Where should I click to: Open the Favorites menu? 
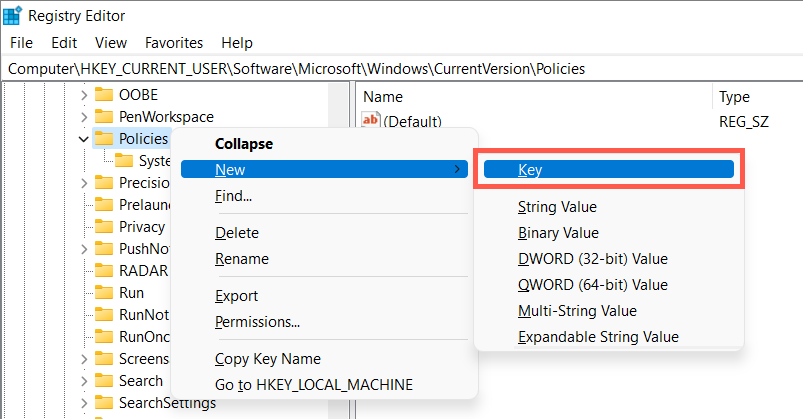coord(173,43)
